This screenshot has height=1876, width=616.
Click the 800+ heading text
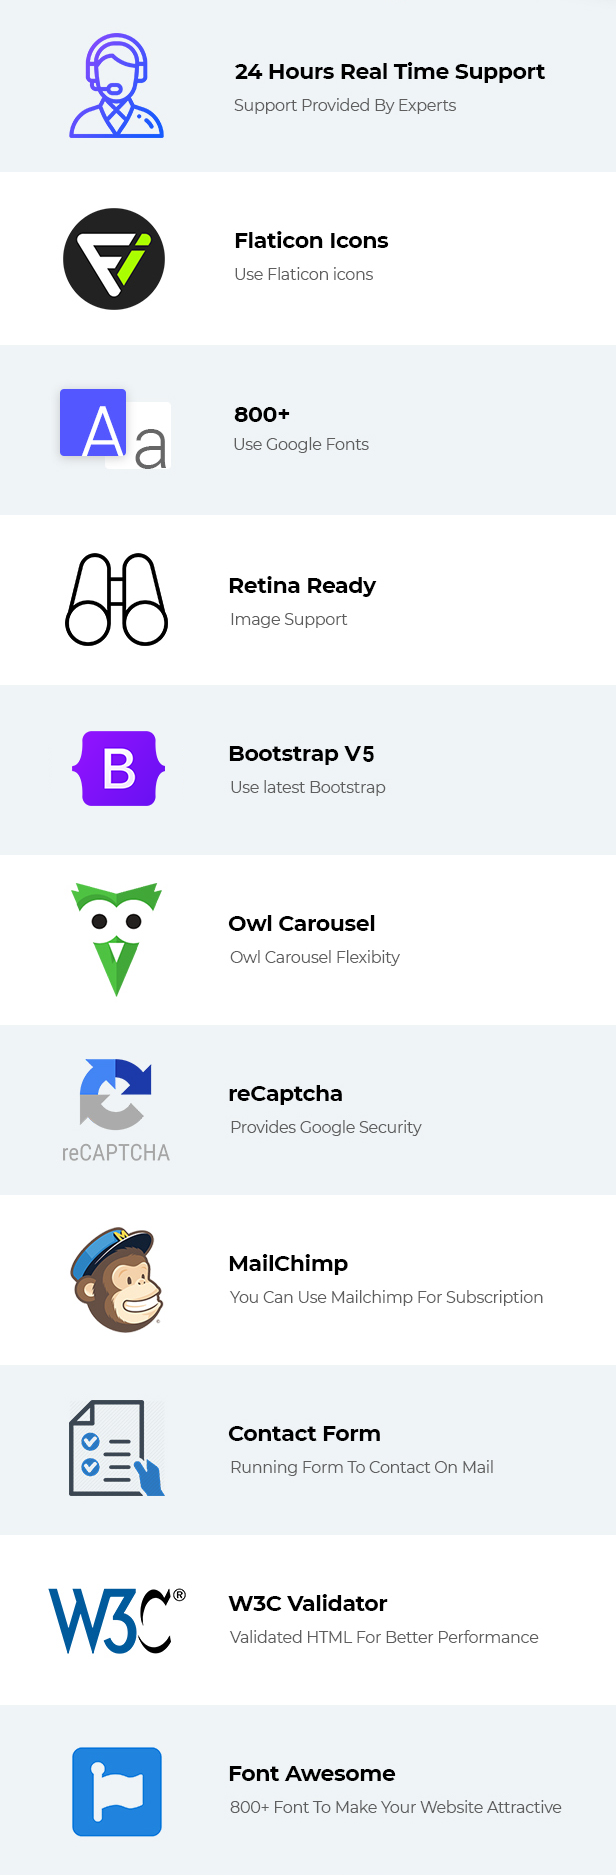(x=262, y=414)
